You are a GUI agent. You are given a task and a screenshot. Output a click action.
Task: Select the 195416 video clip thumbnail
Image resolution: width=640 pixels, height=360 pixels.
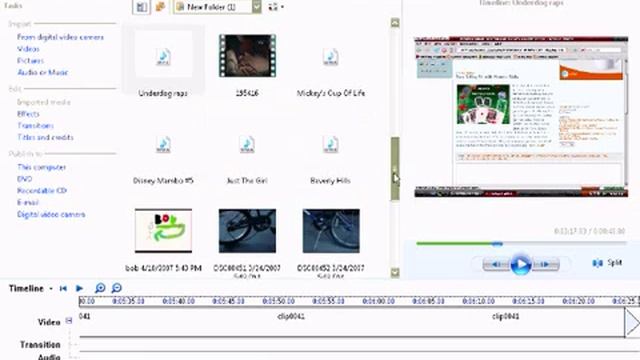[247, 56]
